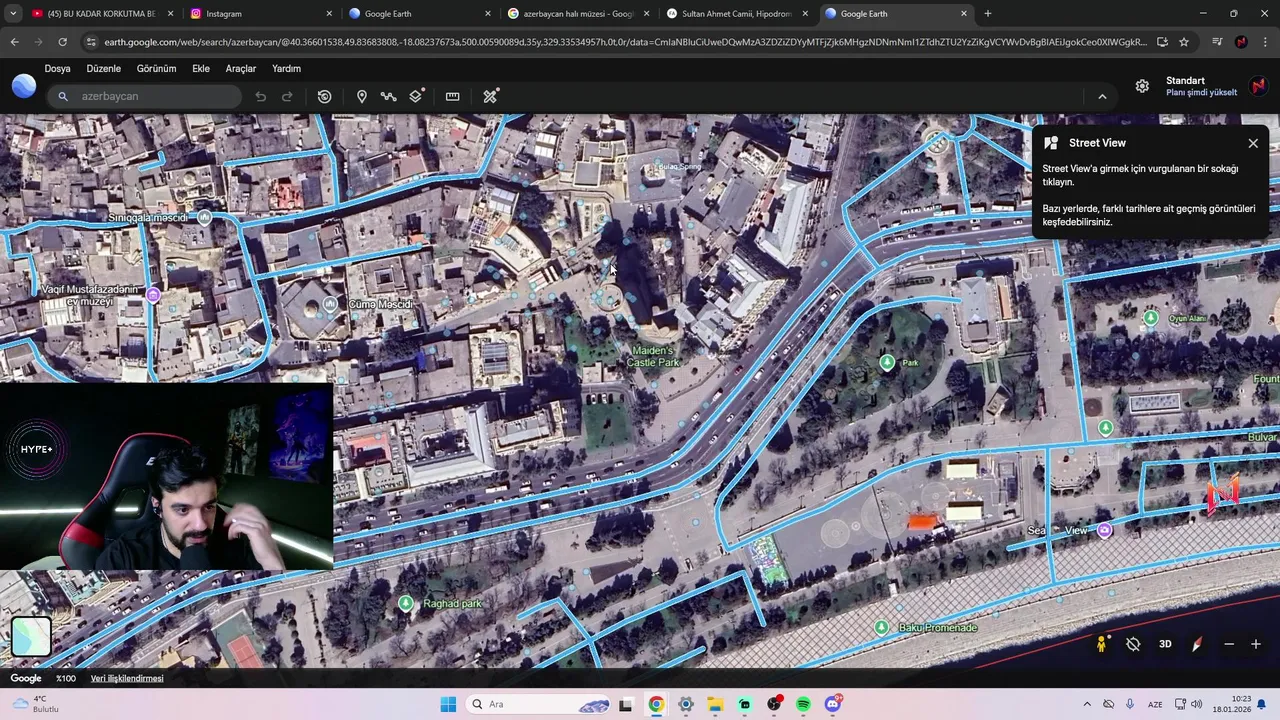This screenshot has width=1280, height=720.
Task: Expand the browser tab search dropdown
Action: coord(13,14)
